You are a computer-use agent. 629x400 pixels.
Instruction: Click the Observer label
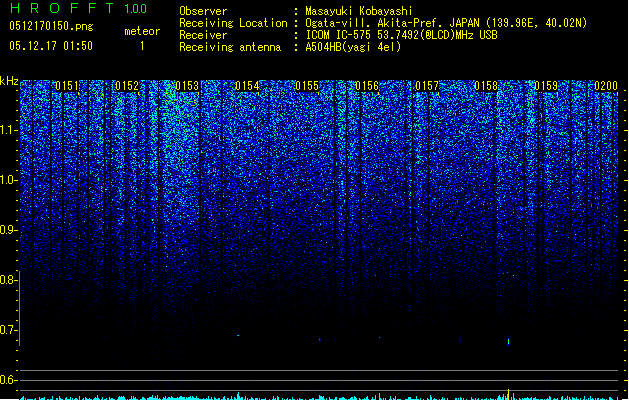click(x=203, y=11)
